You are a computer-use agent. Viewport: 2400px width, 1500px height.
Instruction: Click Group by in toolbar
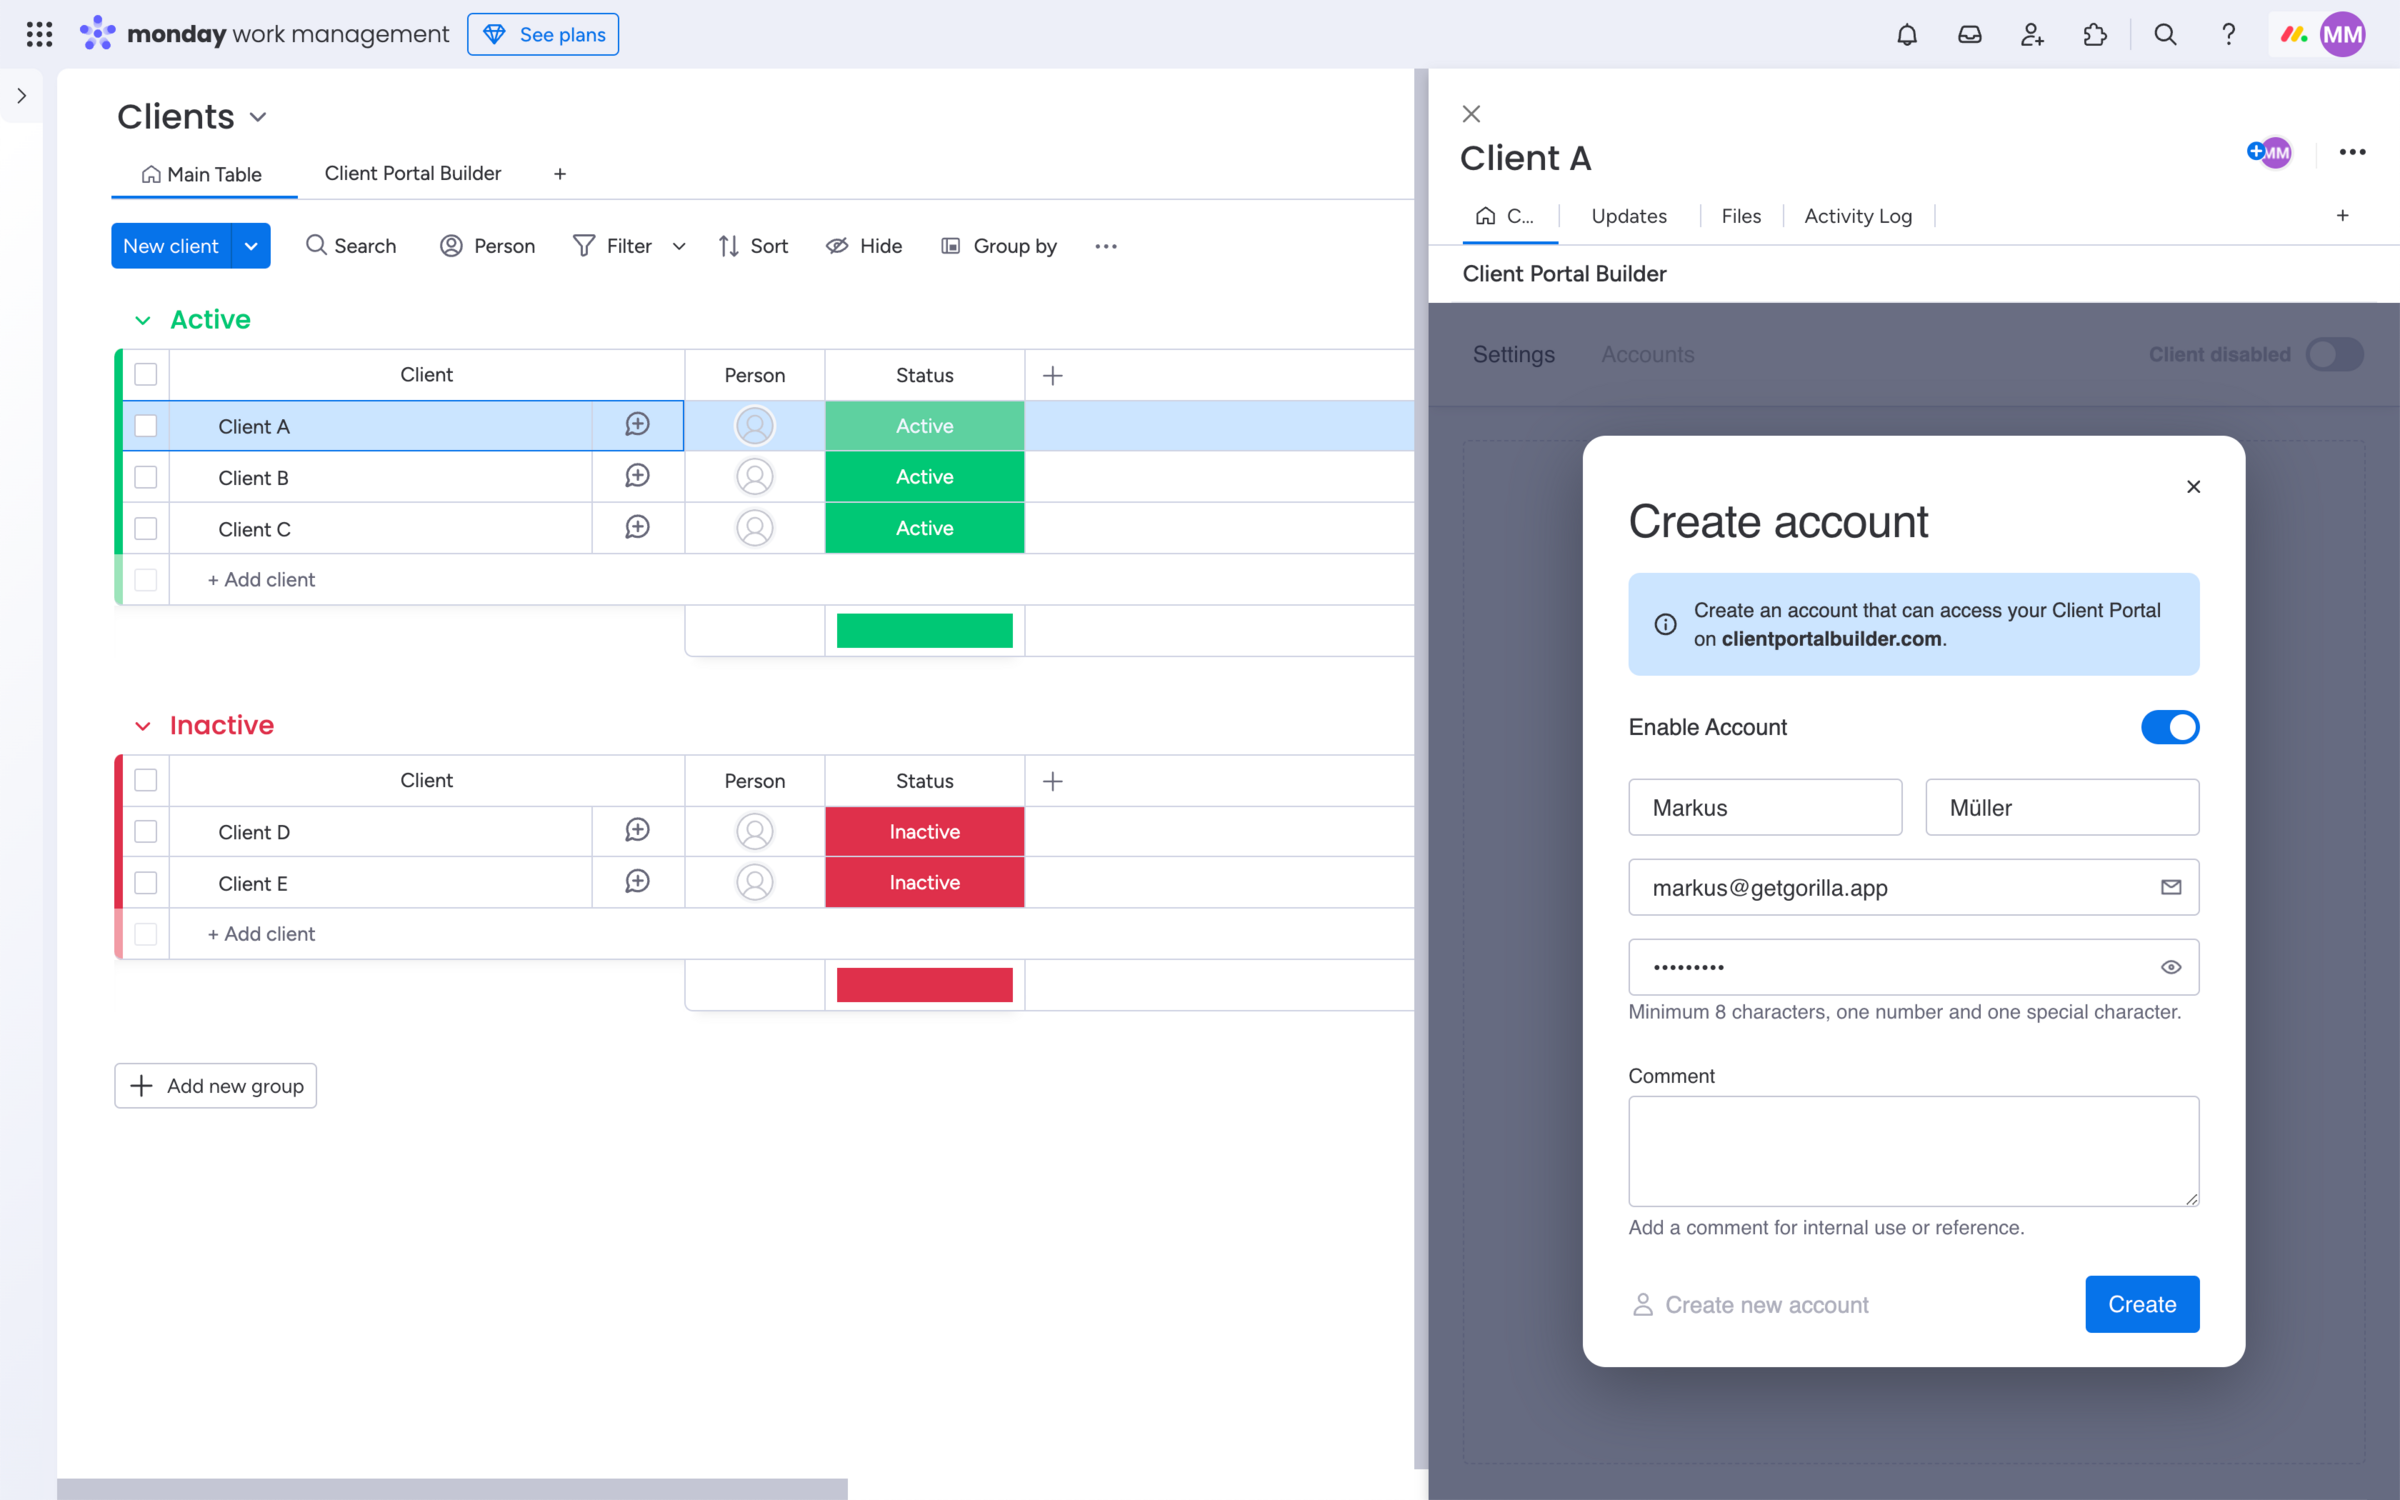pyautogui.click(x=998, y=246)
